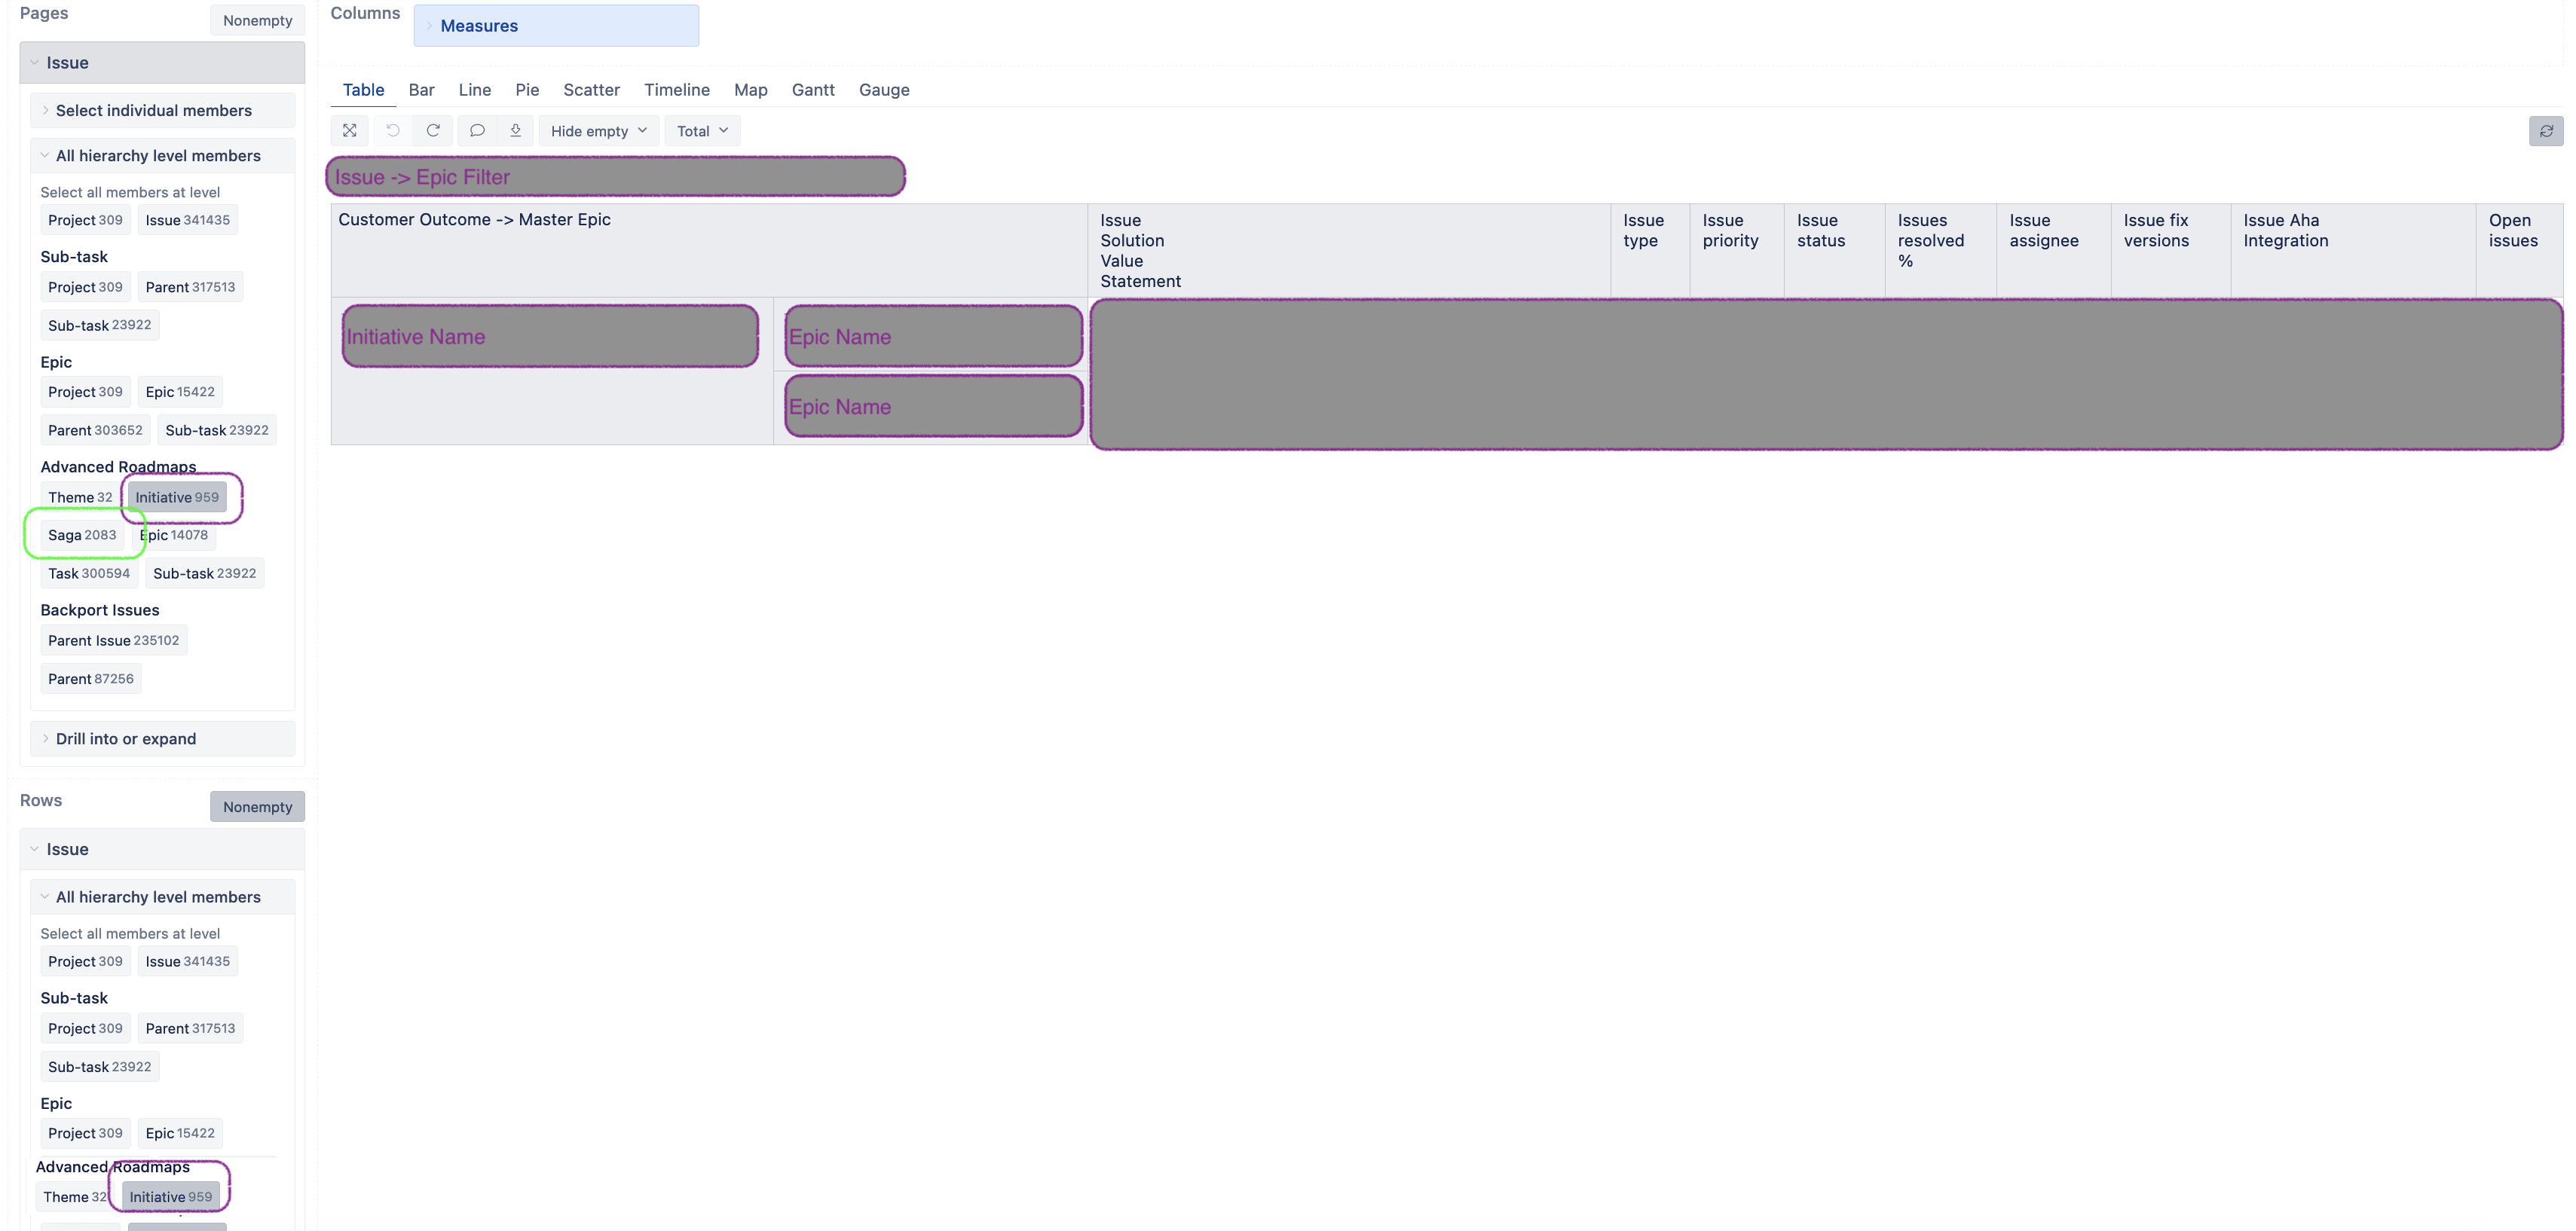Image resolution: width=2576 pixels, height=1231 pixels.
Task: Click the refresh icon at far right
Action: tap(2545, 131)
